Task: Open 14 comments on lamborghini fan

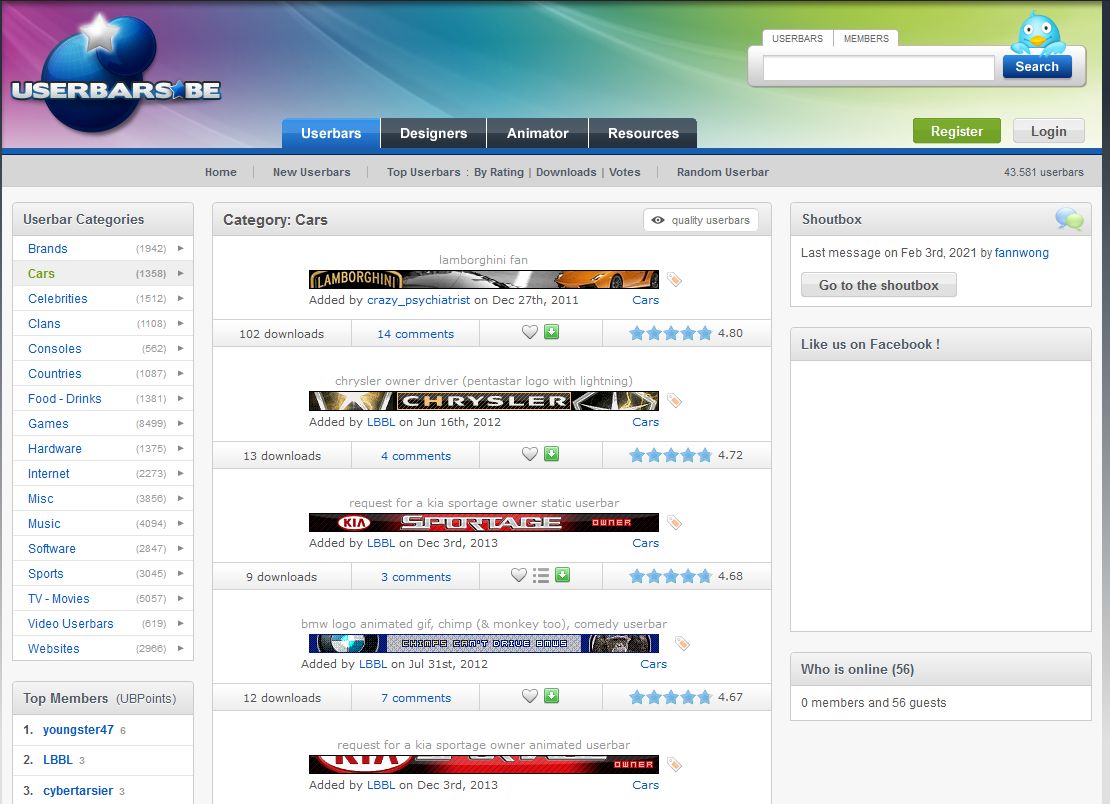Action: [x=416, y=334]
